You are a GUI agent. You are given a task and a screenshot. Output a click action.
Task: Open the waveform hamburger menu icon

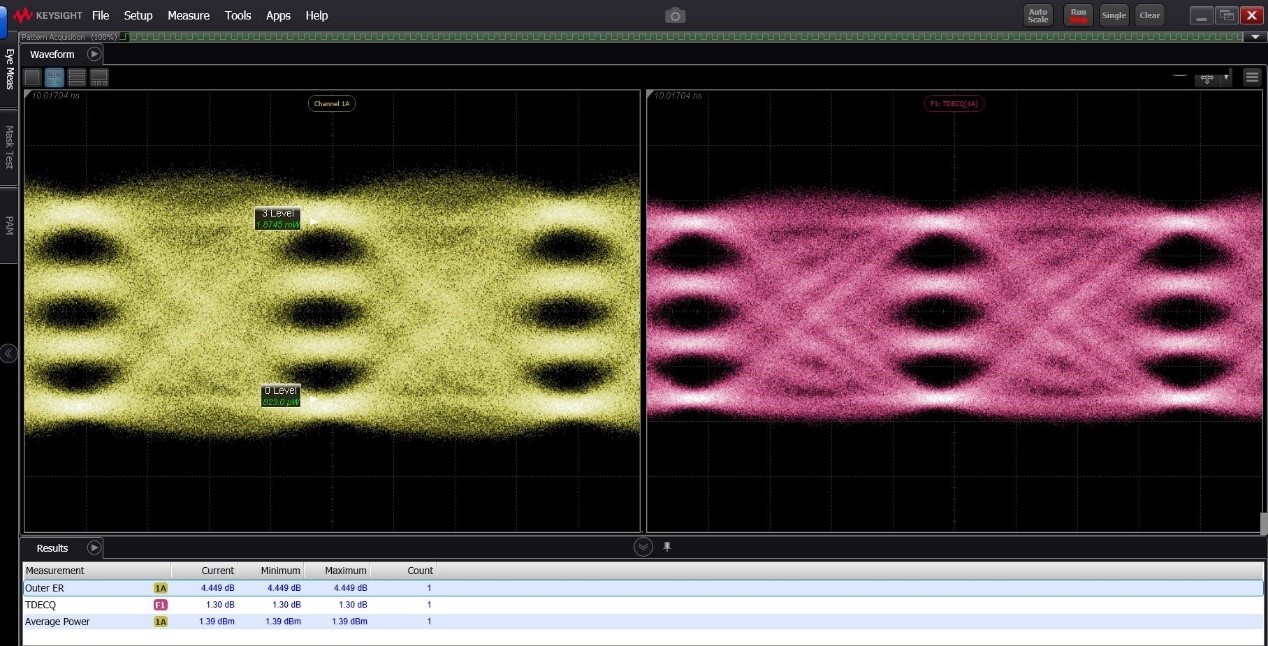(x=1252, y=77)
